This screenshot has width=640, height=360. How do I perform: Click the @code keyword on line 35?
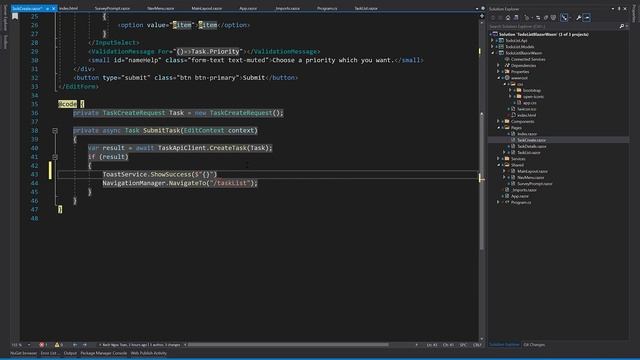tap(67, 104)
